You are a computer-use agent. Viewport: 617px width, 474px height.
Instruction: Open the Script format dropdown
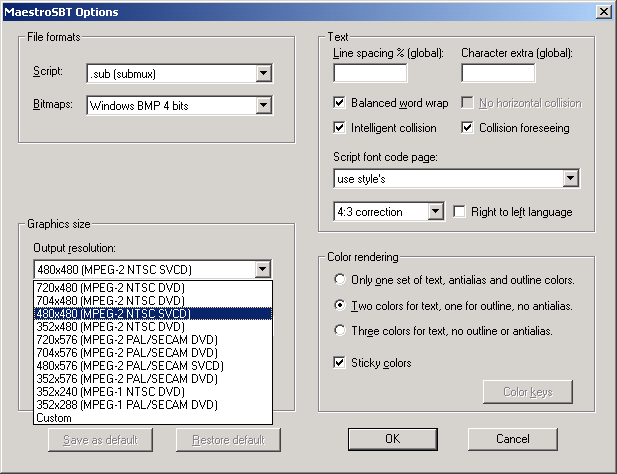point(264,73)
